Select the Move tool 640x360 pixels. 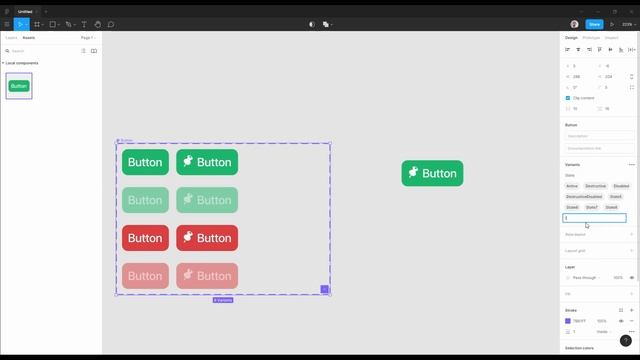coord(19,24)
